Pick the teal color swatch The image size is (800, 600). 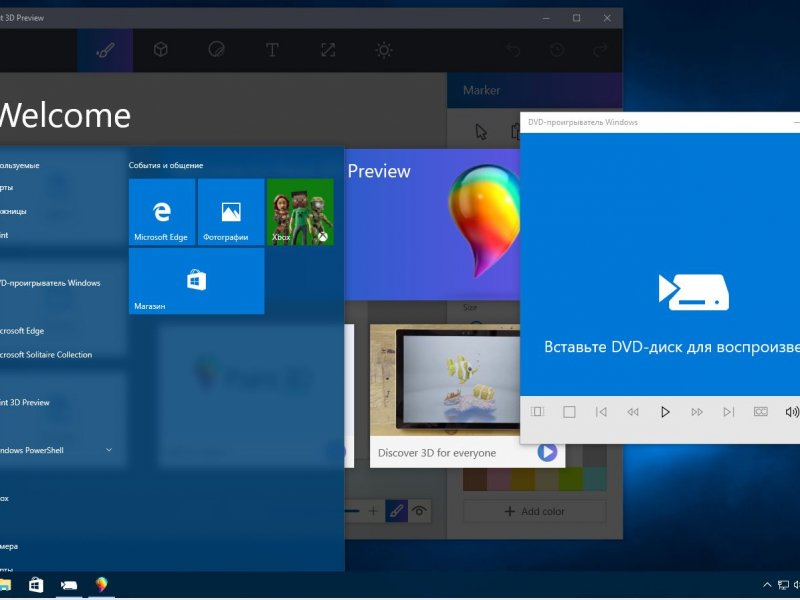(x=594, y=480)
